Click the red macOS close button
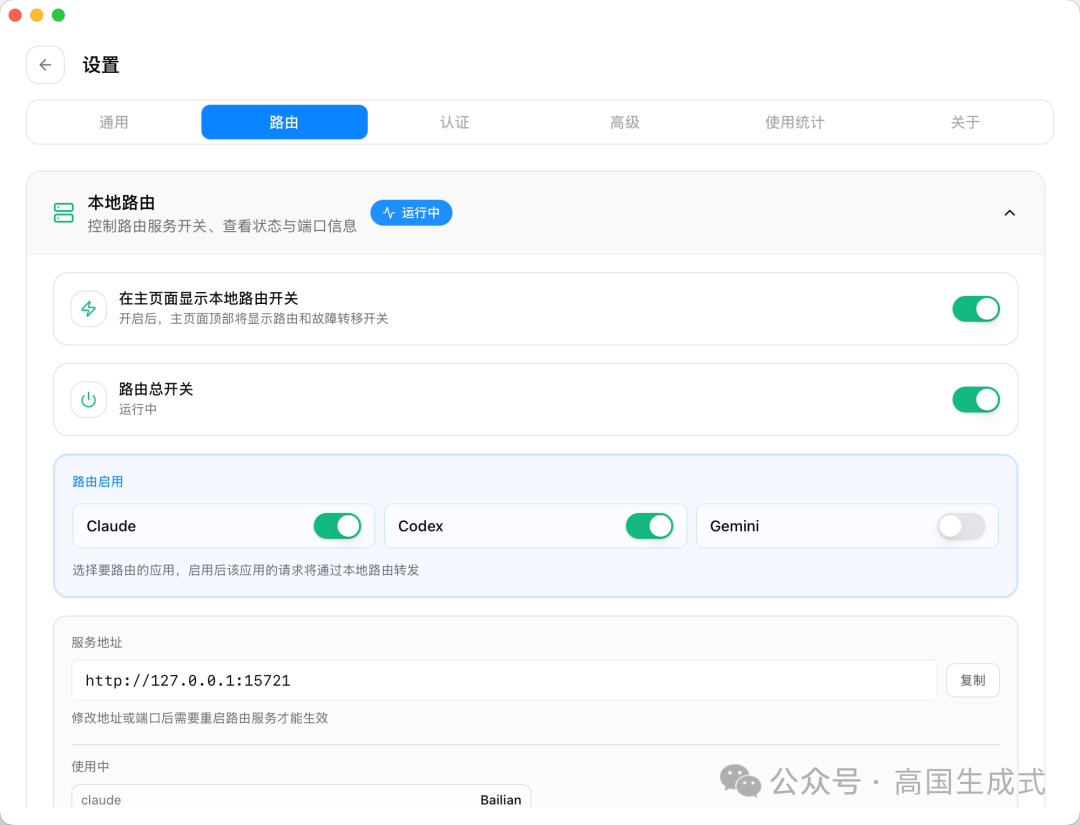This screenshot has width=1080, height=825. click(15, 15)
